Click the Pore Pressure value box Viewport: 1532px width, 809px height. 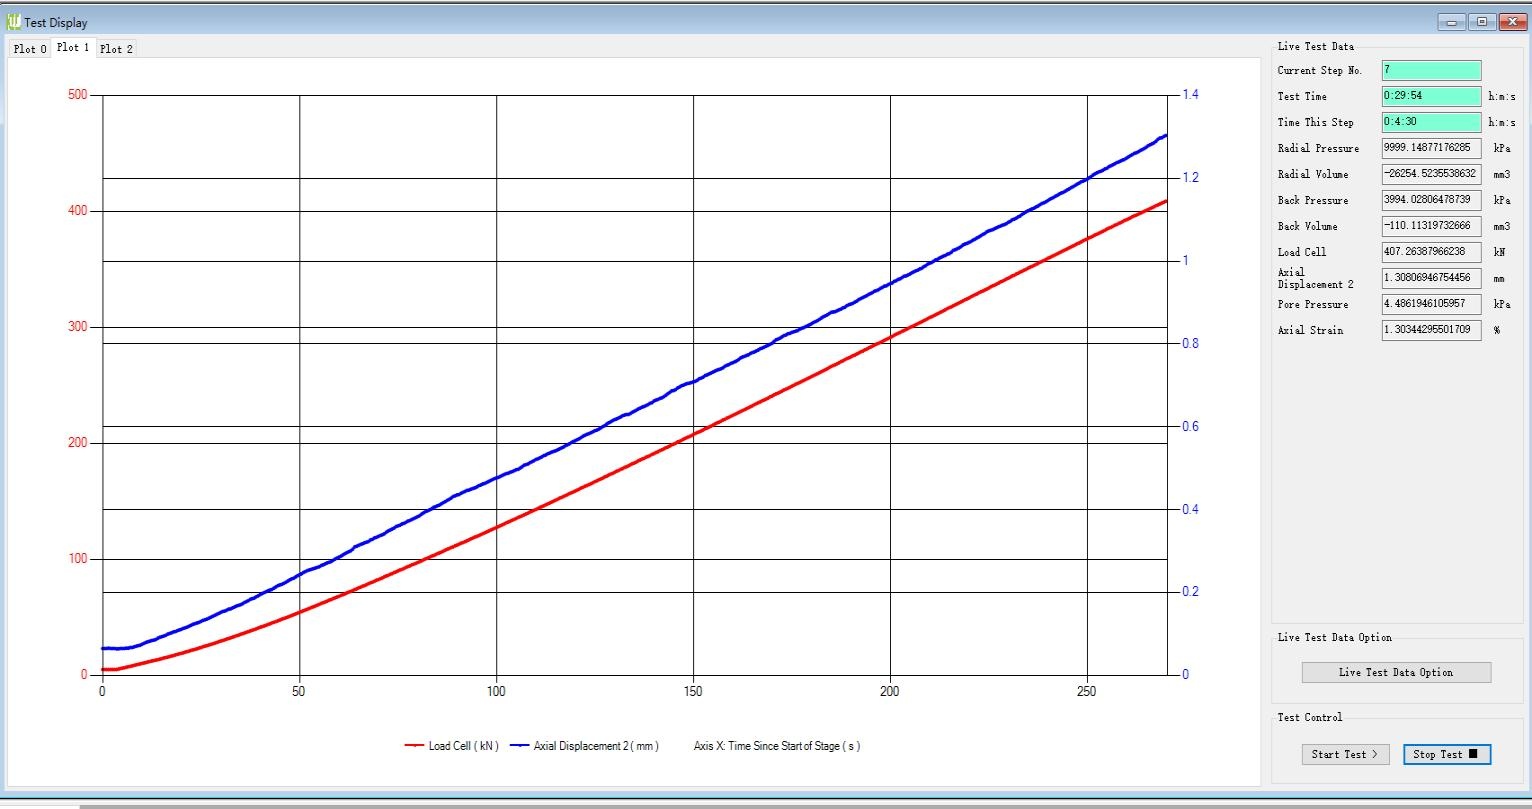(x=1430, y=304)
